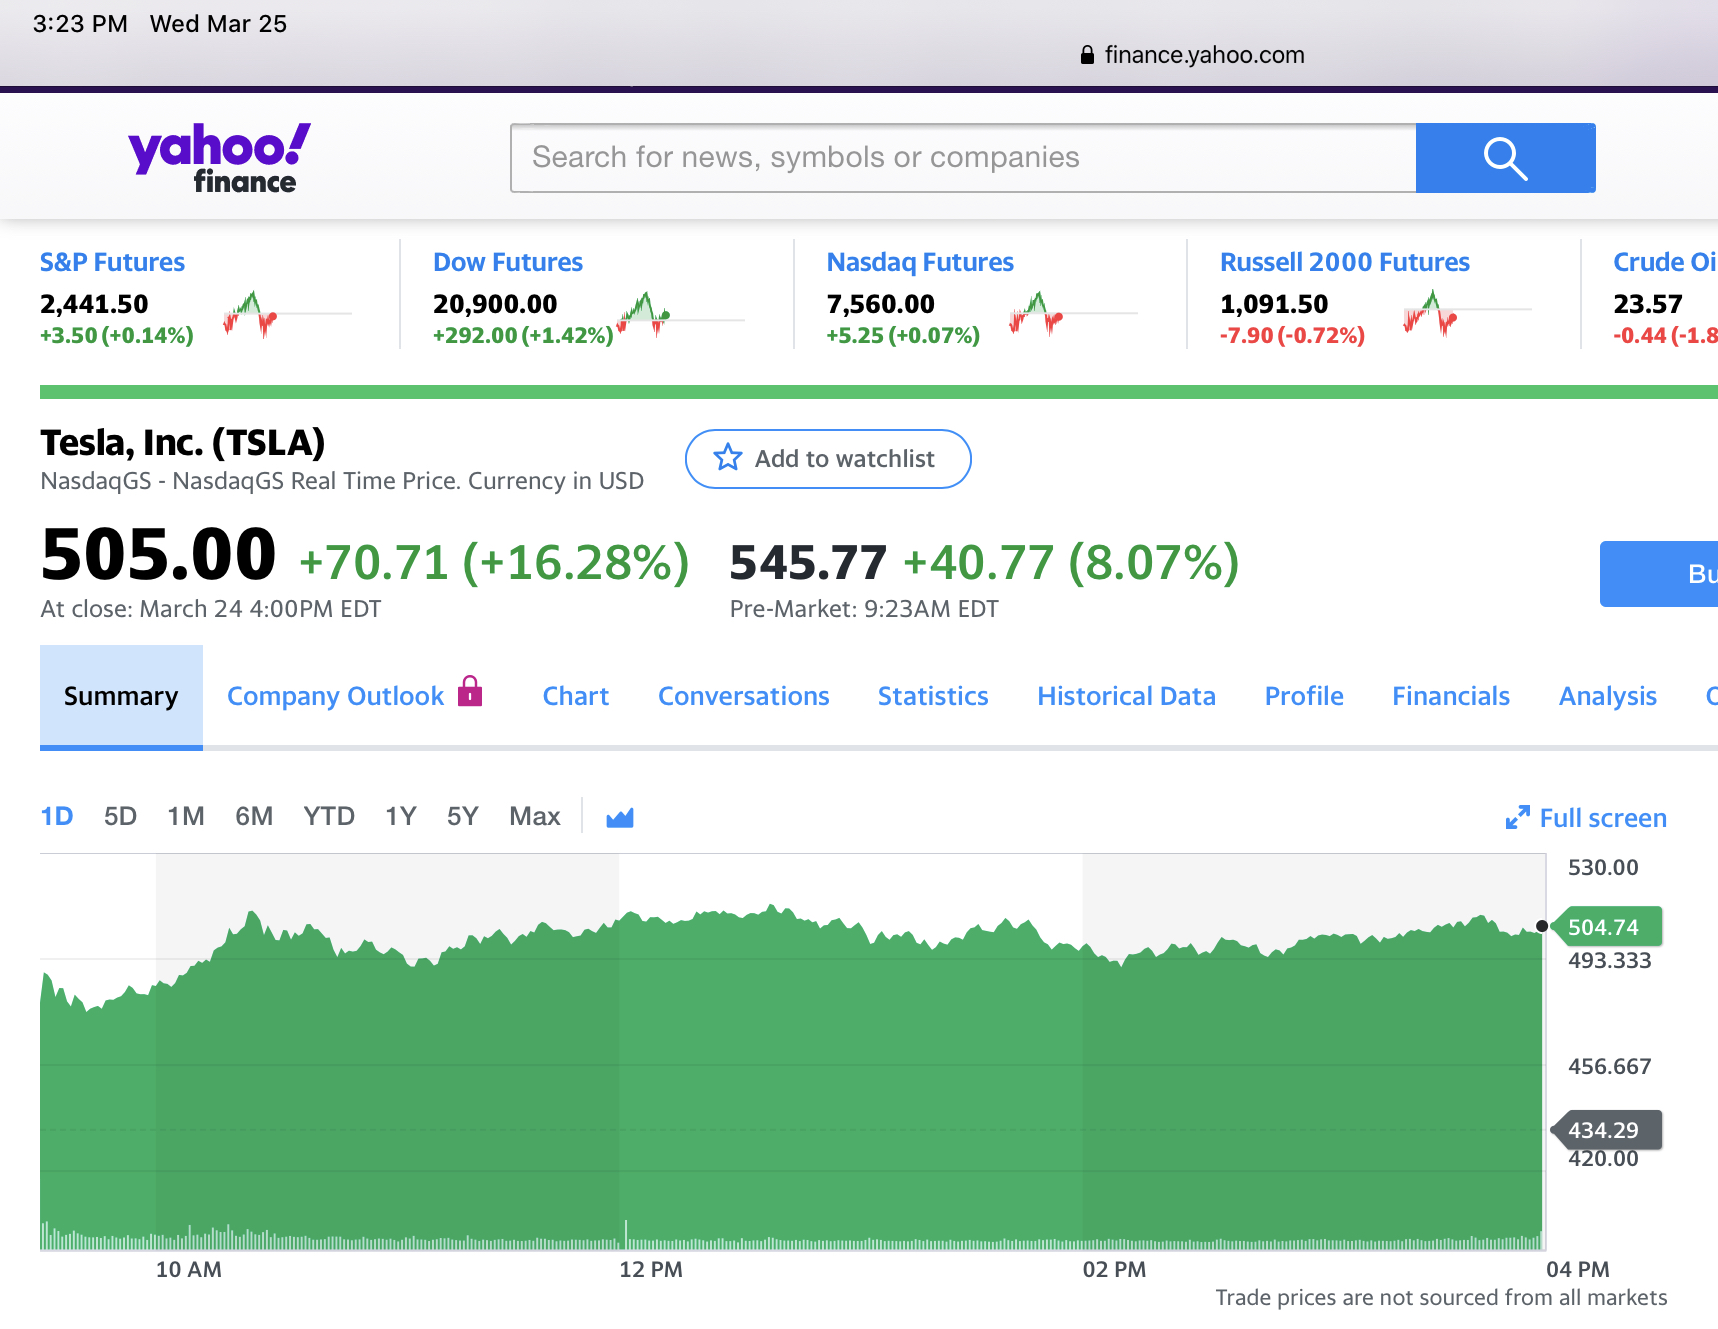Click the Full screen expand arrows icon
The width and height of the screenshot is (1718, 1329).
point(1517,818)
